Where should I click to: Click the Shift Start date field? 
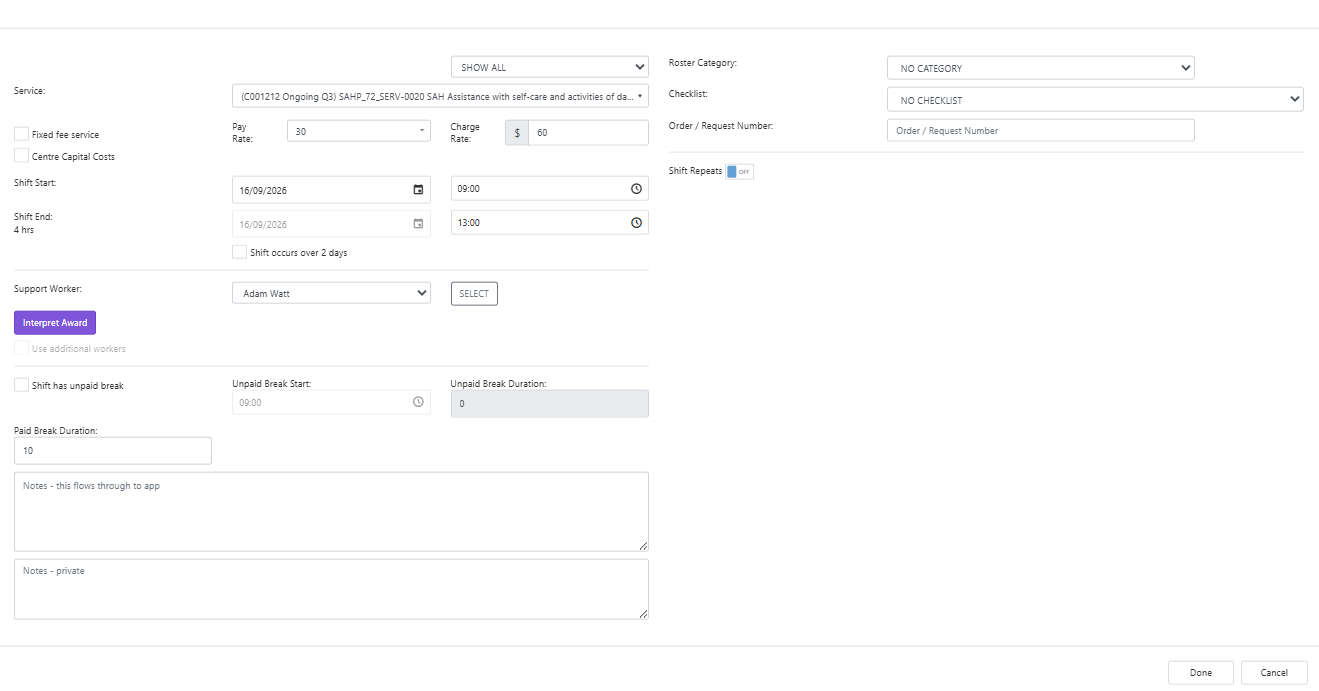click(331, 190)
